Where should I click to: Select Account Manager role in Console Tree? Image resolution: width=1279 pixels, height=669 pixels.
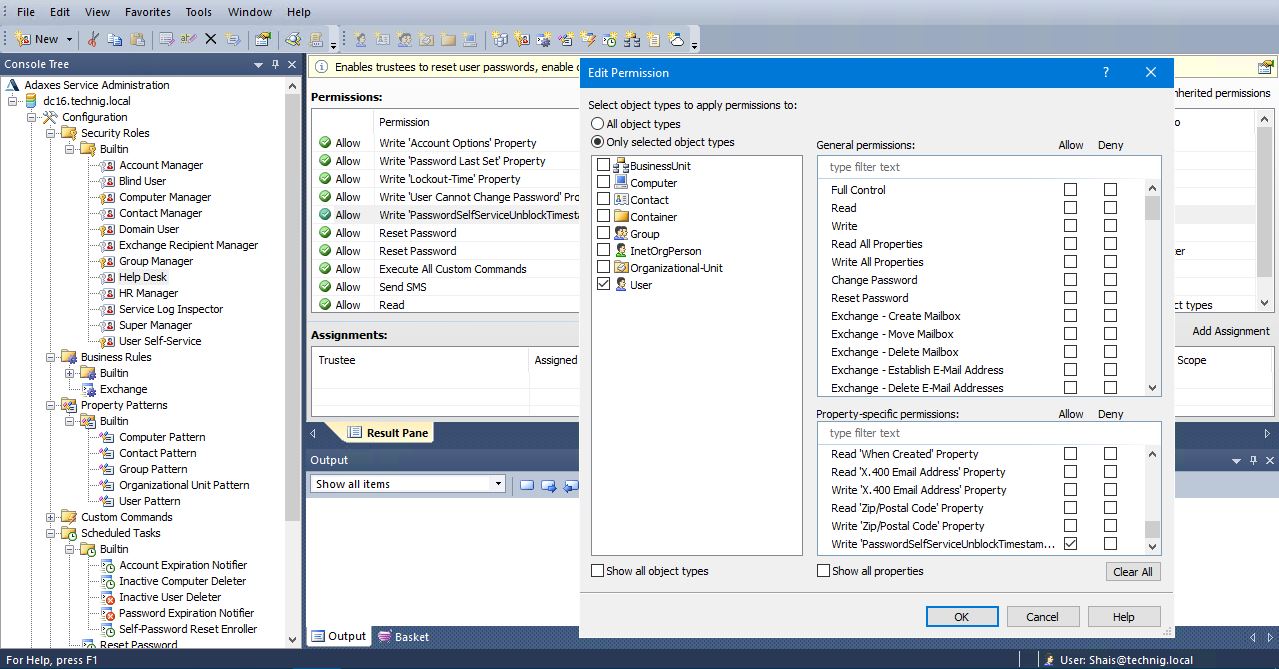pyautogui.click(x=161, y=165)
